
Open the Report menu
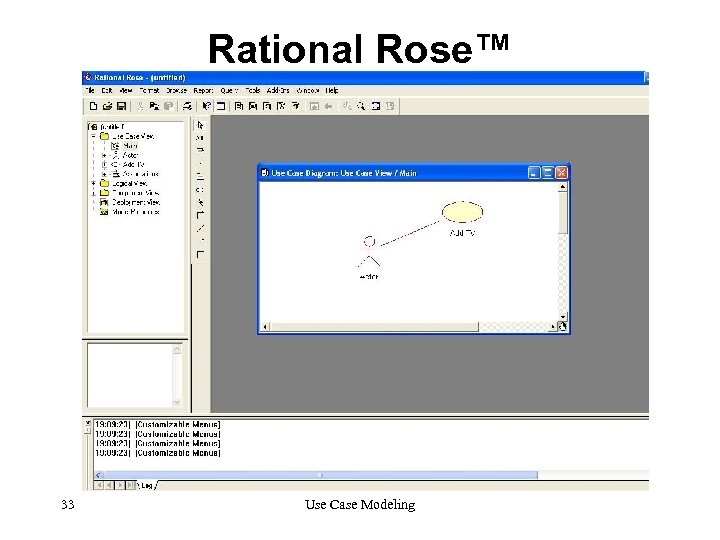pyautogui.click(x=203, y=90)
